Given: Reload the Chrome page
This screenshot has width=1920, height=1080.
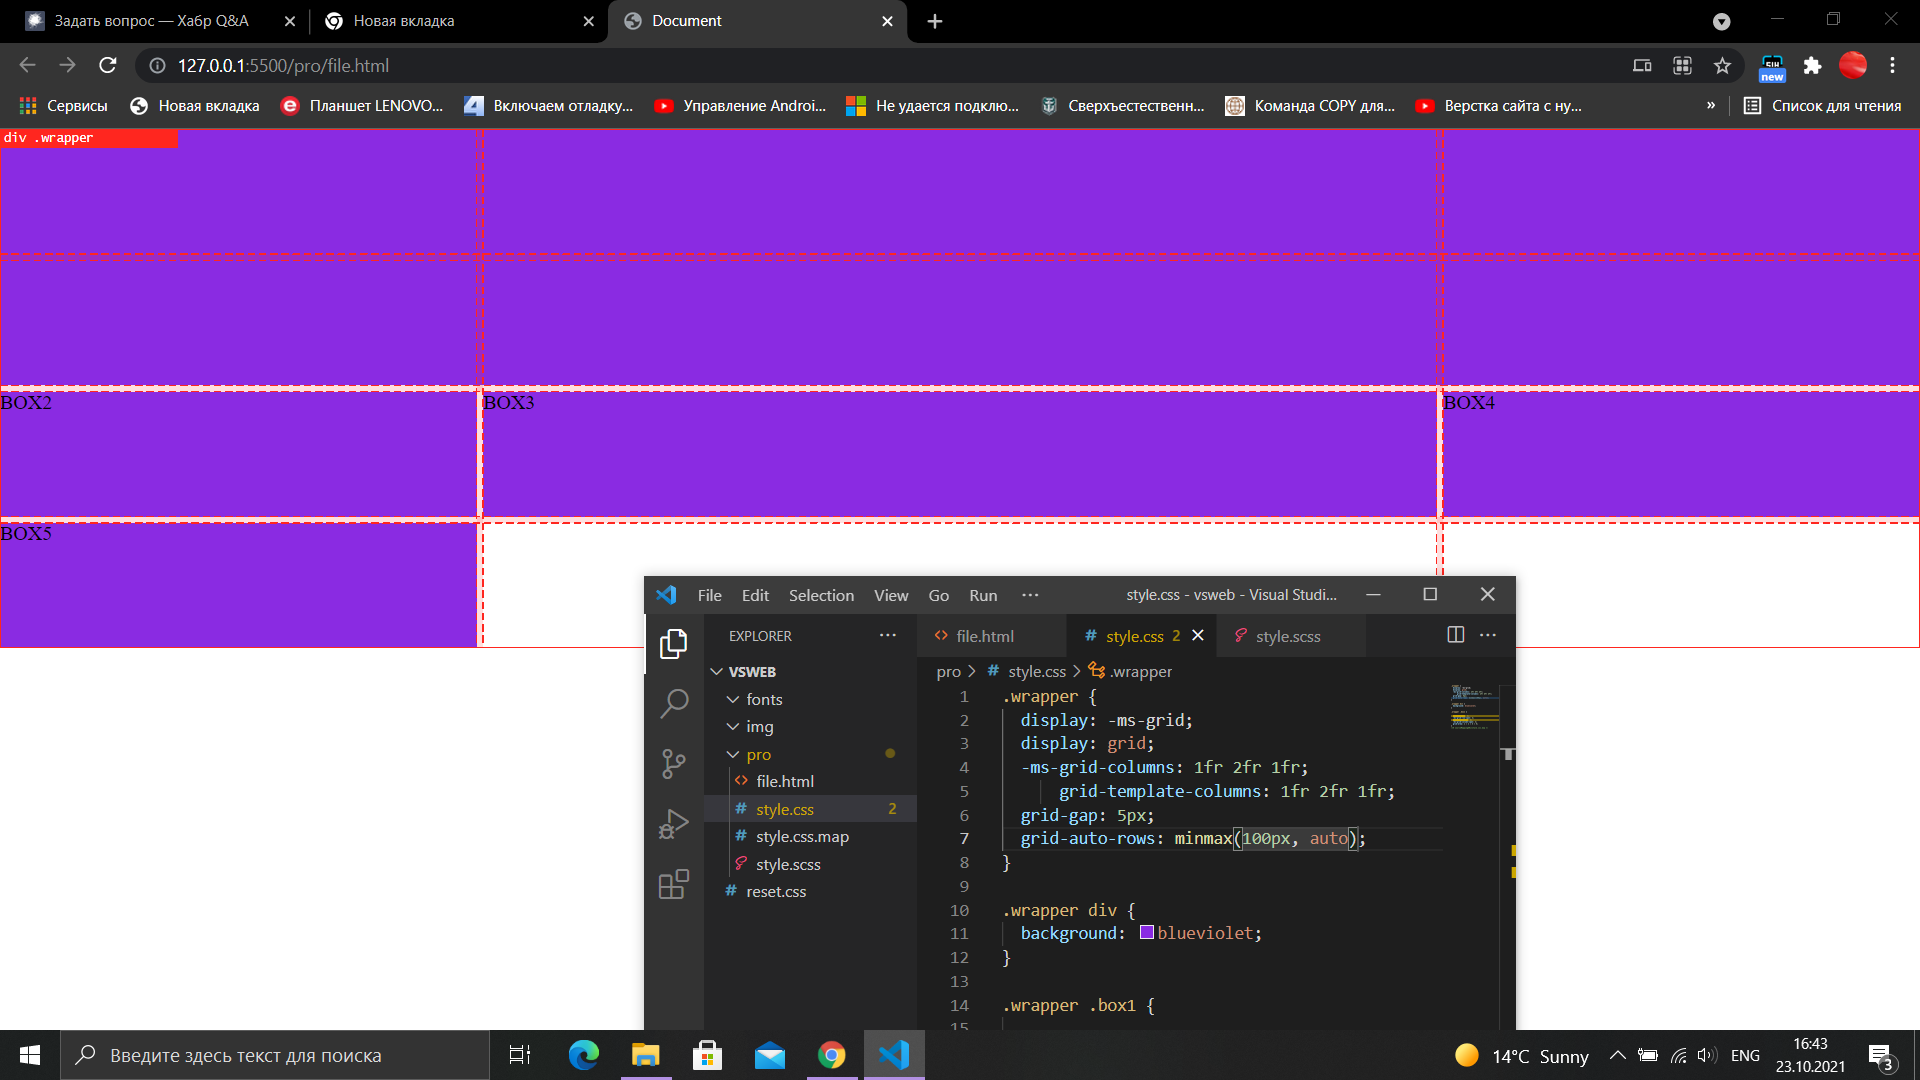Looking at the screenshot, I should (108, 65).
